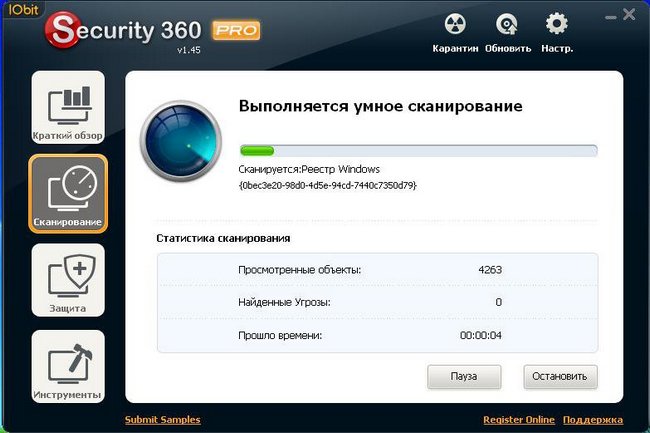The width and height of the screenshot is (650, 433).
Task: Open the Инструменты tools icon
Action: click(x=68, y=366)
